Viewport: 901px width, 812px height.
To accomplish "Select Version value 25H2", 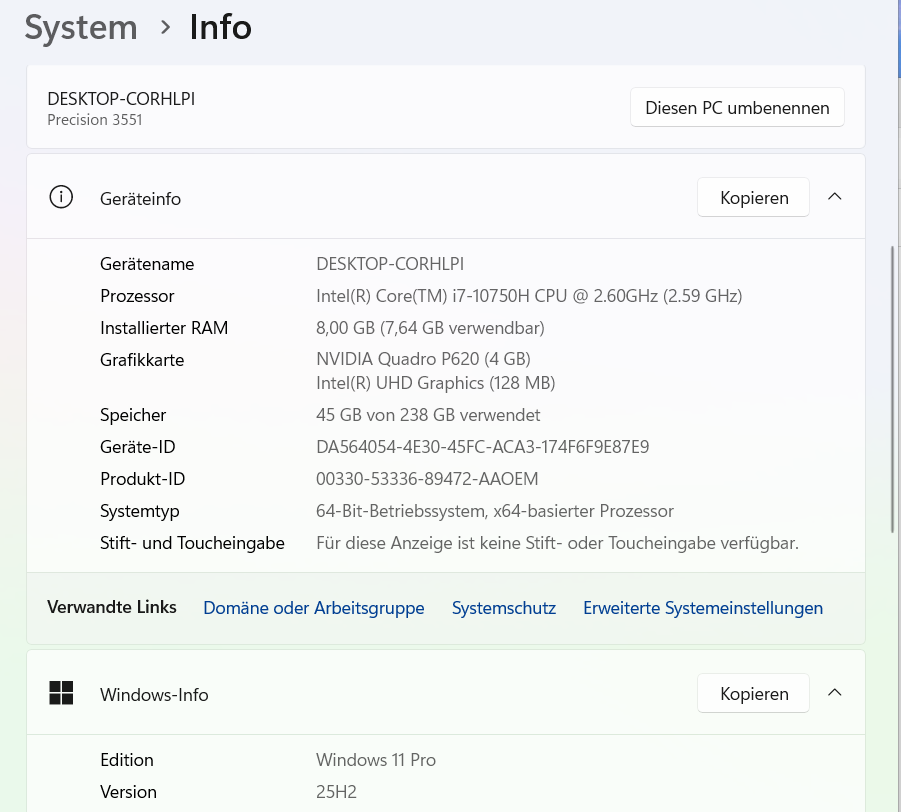I will (336, 792).
